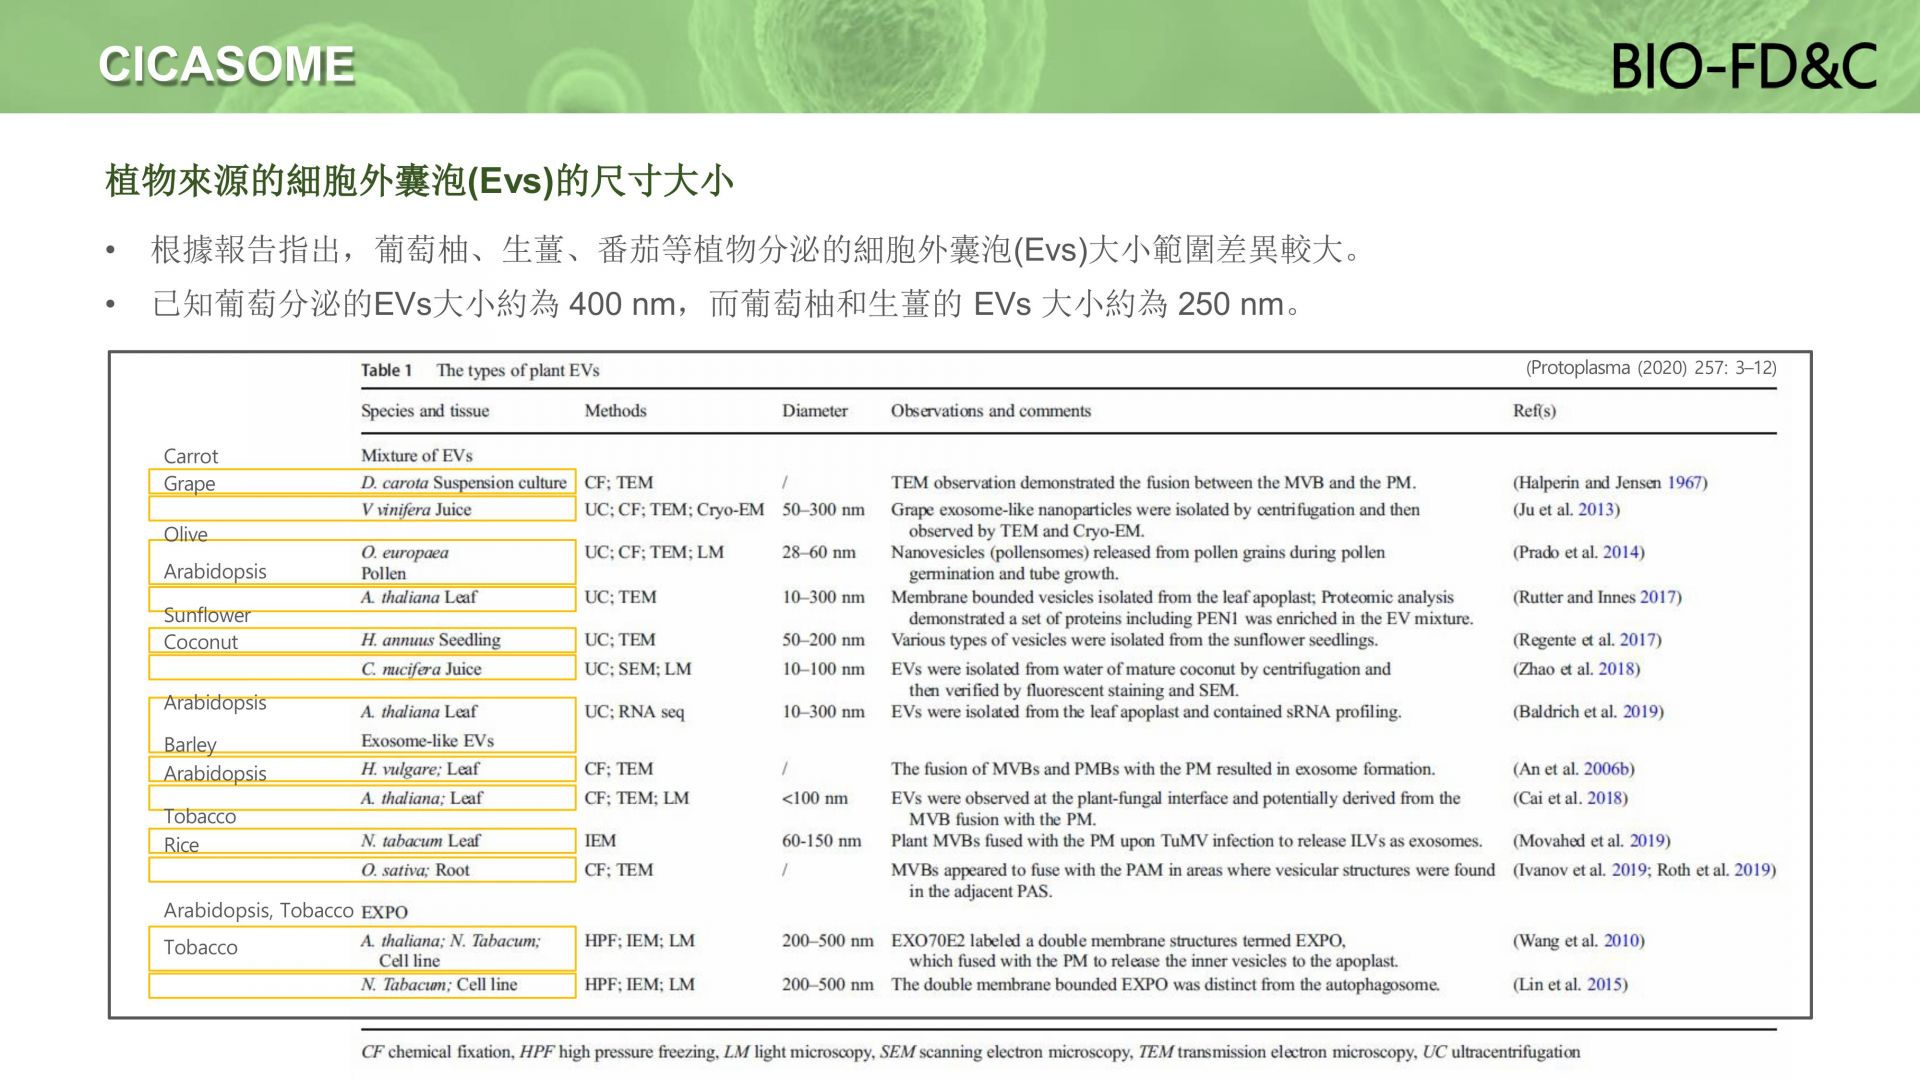Open the Baldrich et al. 2019 reference
Screen dimensions: 1920x1080
tap(1588, 712)
